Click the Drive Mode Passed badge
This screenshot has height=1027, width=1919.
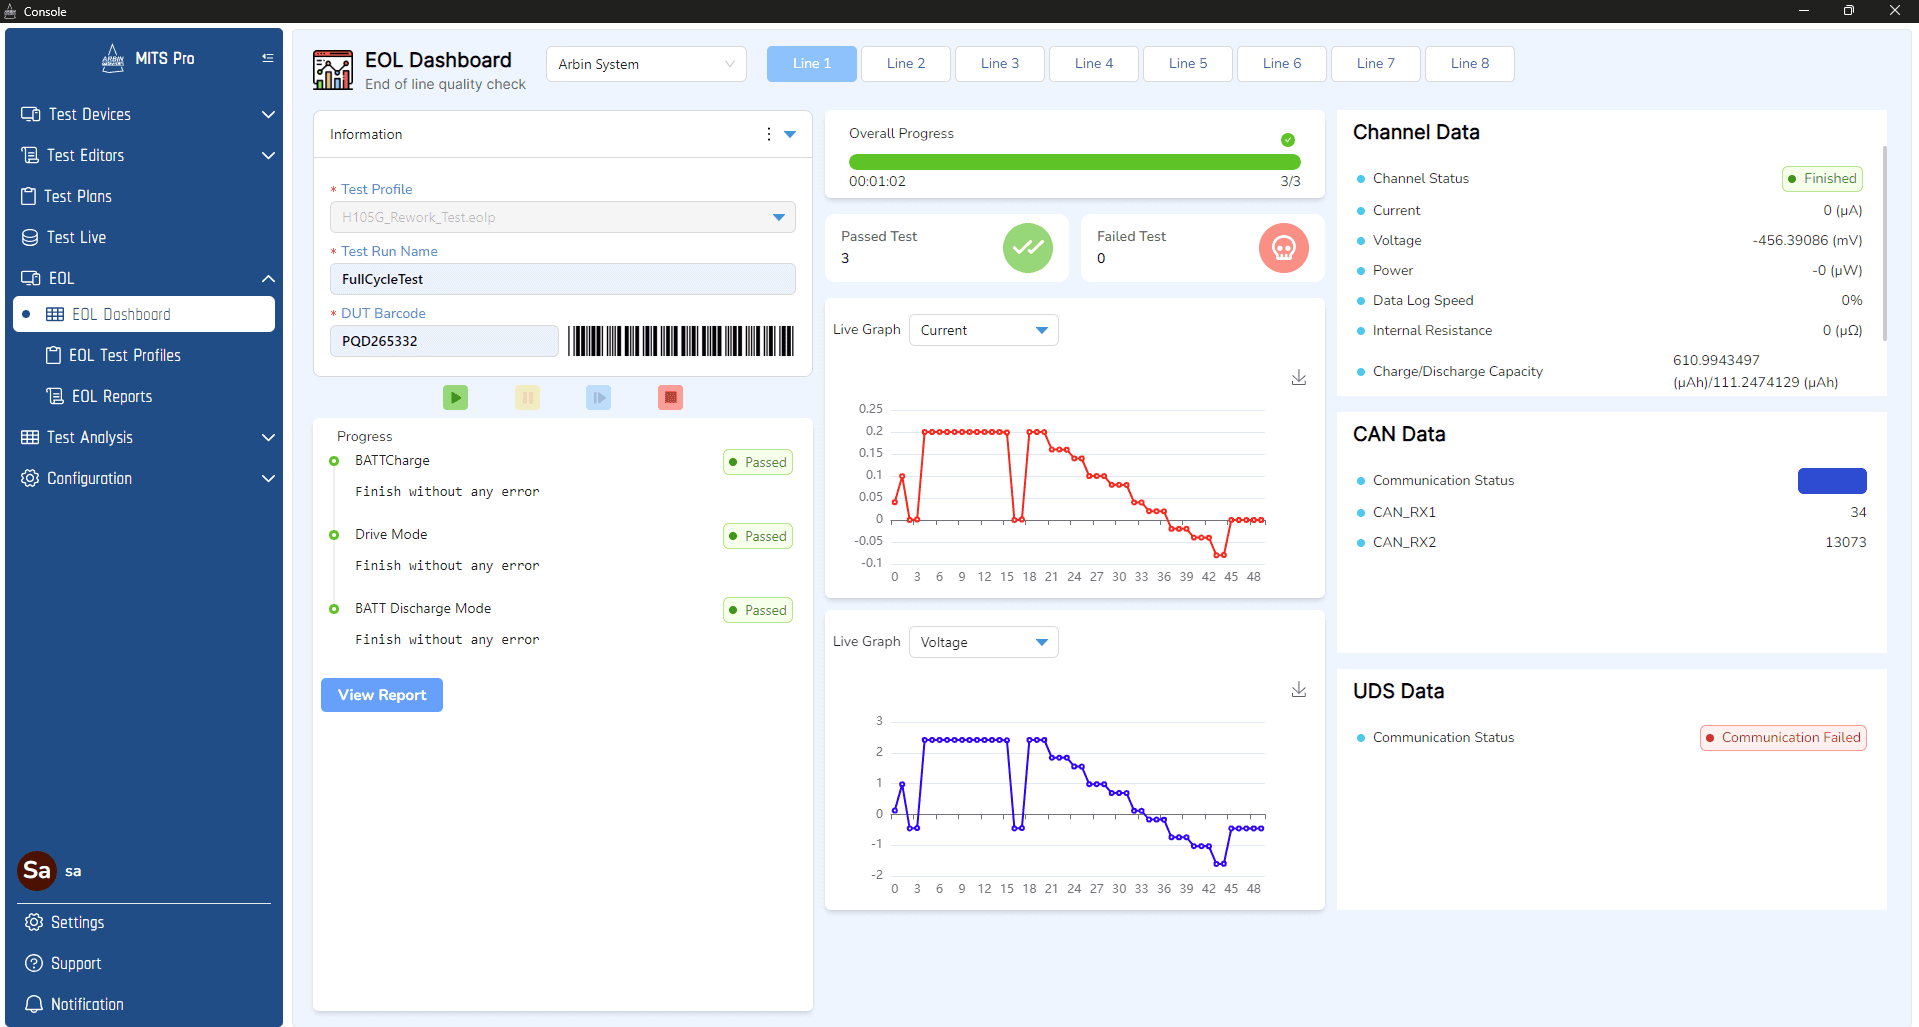coord(758,536)
